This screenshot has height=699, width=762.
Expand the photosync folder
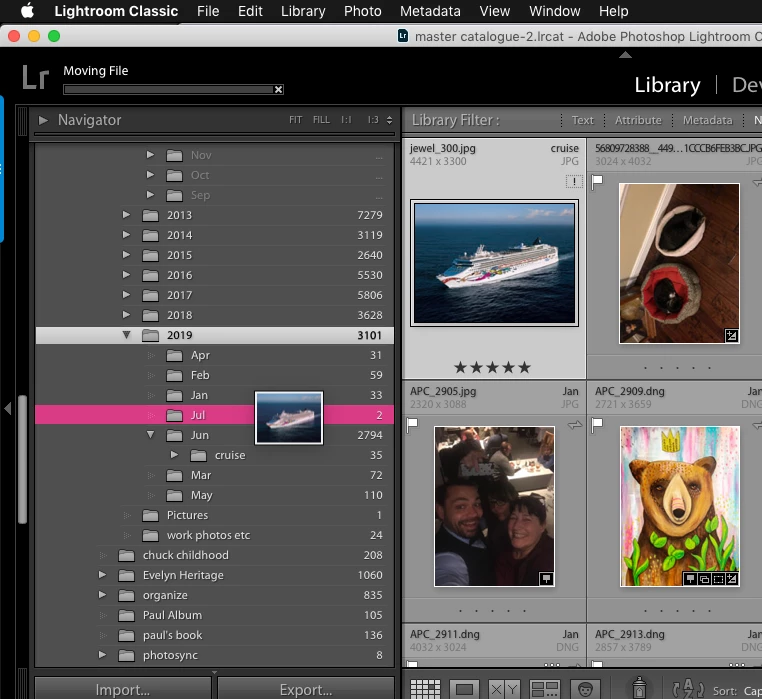pyautogui.click(x=102, y=655)
